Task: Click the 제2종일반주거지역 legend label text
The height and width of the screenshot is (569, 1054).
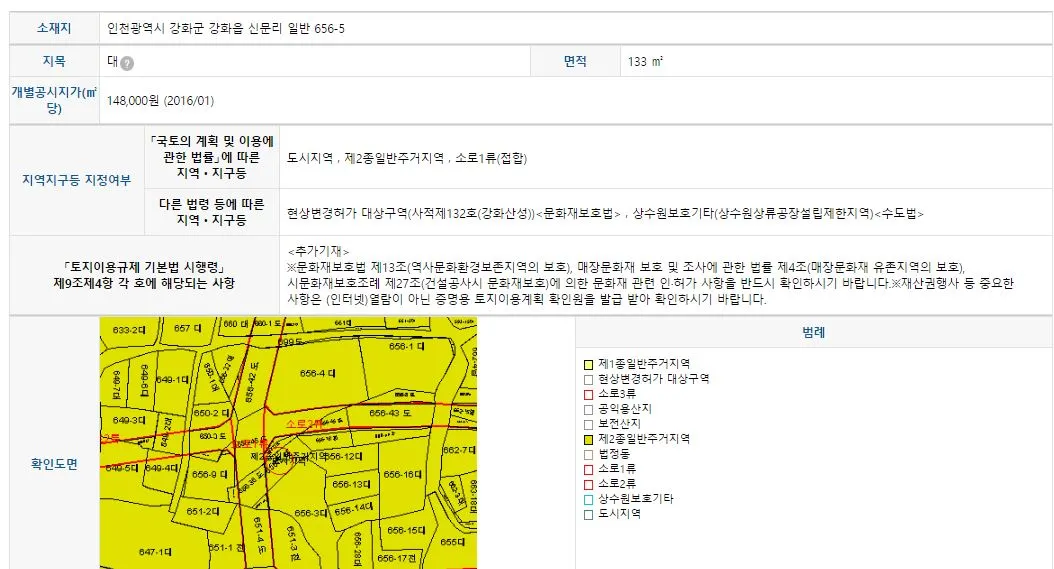Action: pyautogui.click(x=644, y=439)
